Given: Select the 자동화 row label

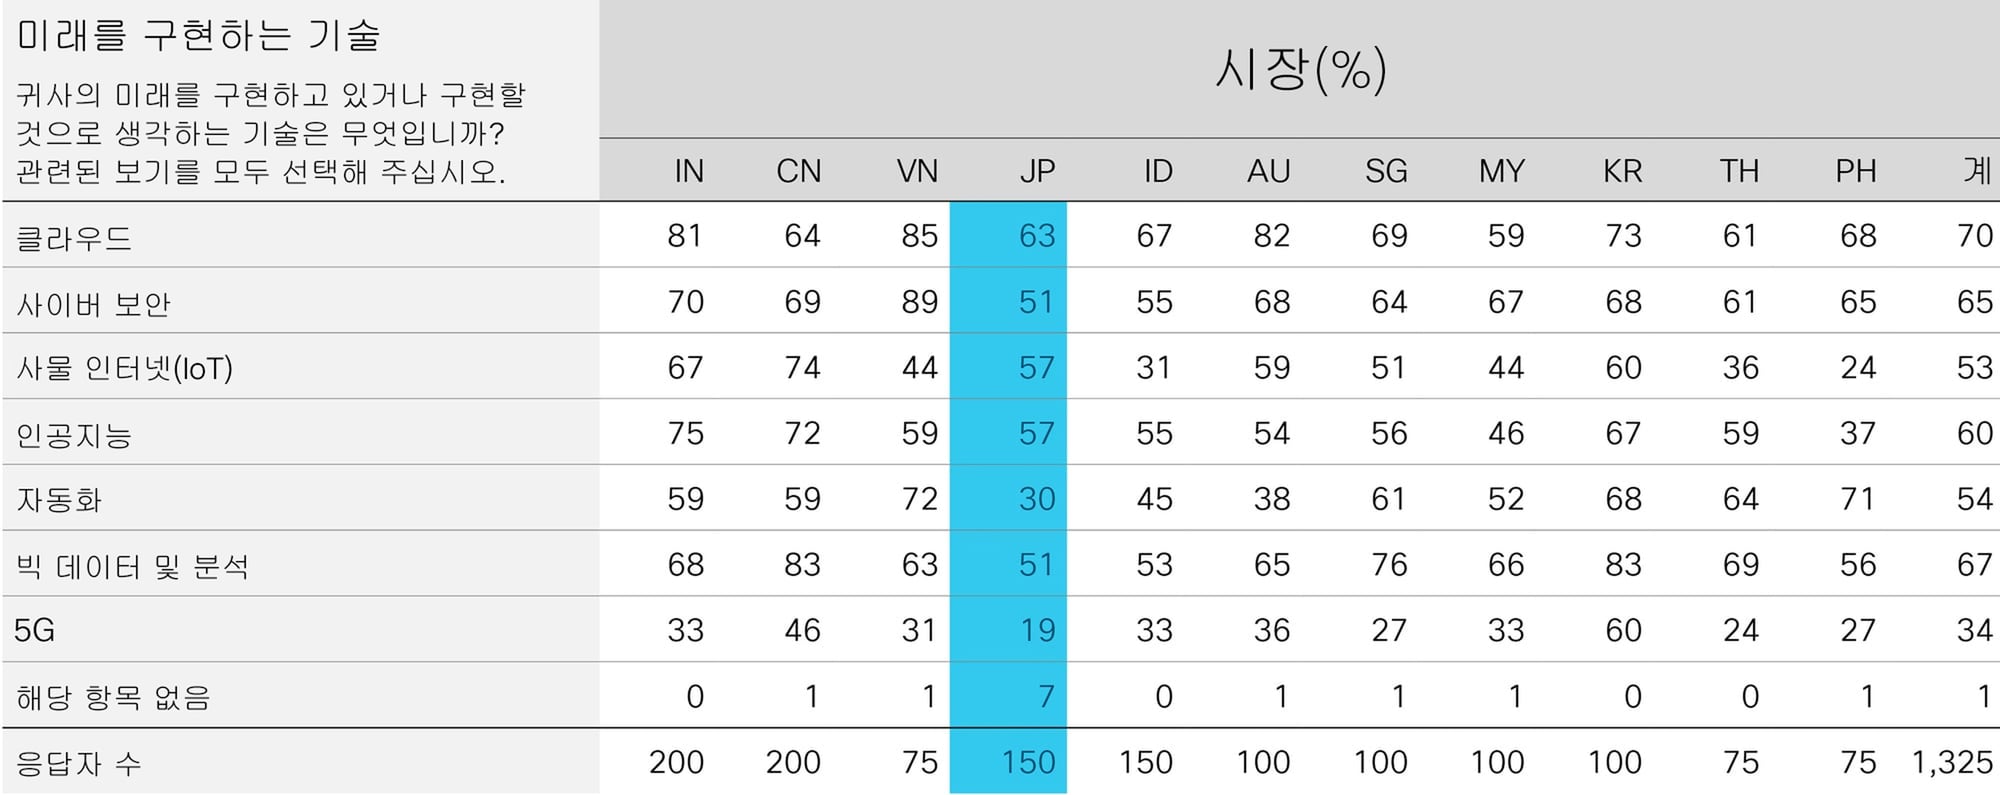Looking at the screenshot, I should click(59, 500).
